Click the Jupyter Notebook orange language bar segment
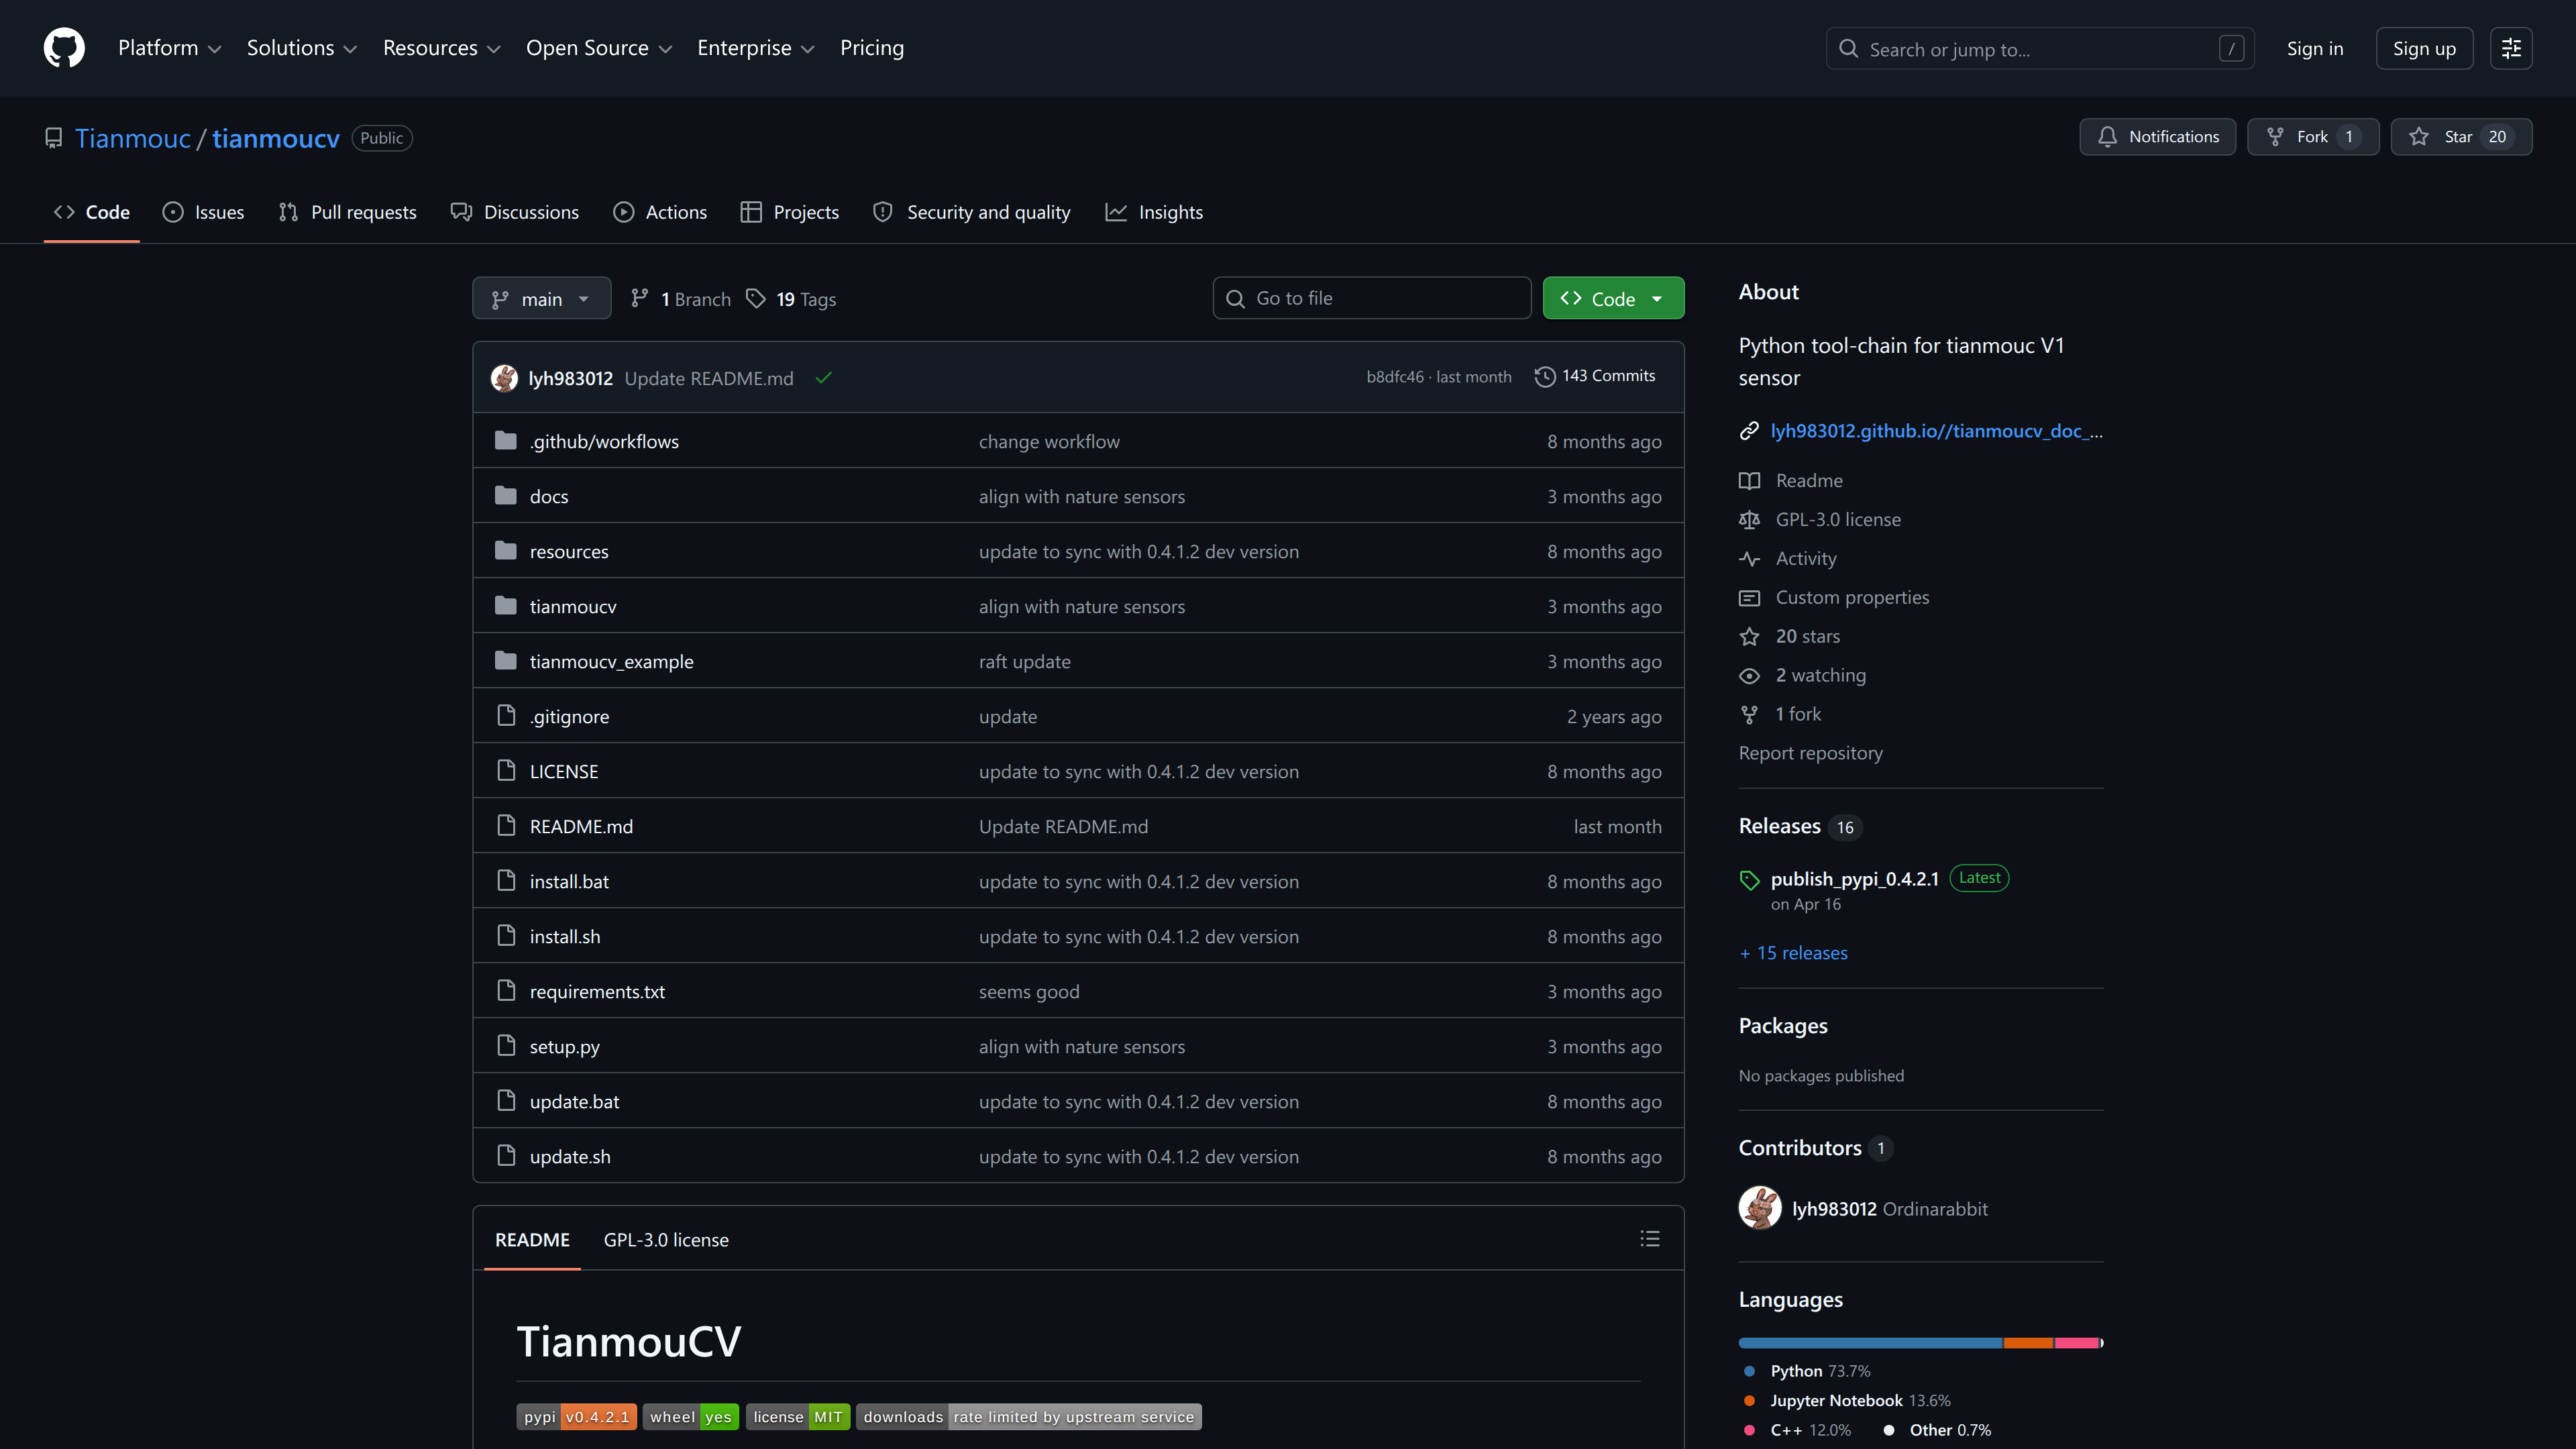Viewport: 2576px width, 1449px height. tap(2028, 1343)
